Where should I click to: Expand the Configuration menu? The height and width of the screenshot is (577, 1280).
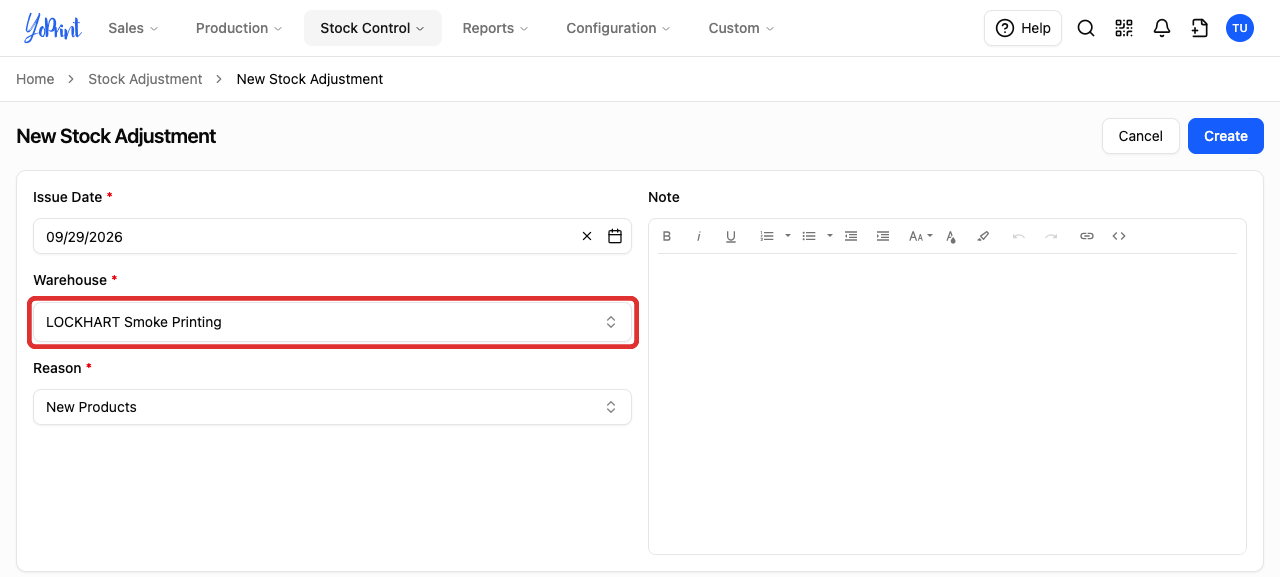tap(619, 28)
